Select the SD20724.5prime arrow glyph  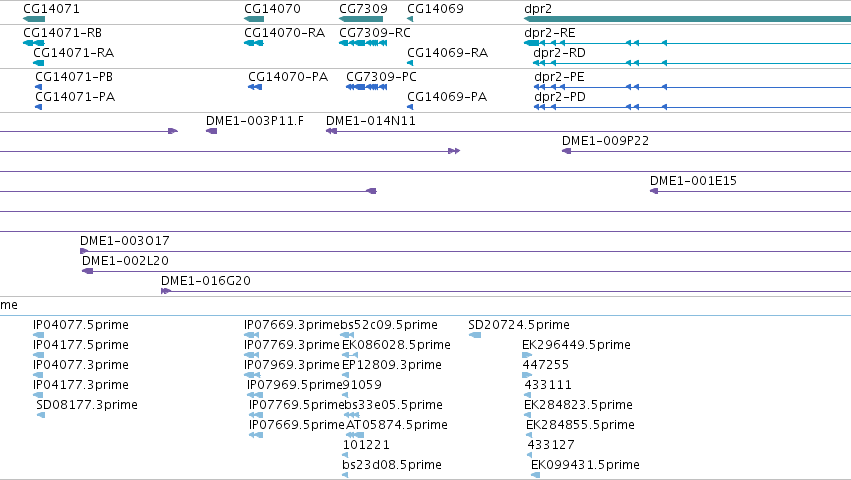pyautogui.click(x=475, y=335)
